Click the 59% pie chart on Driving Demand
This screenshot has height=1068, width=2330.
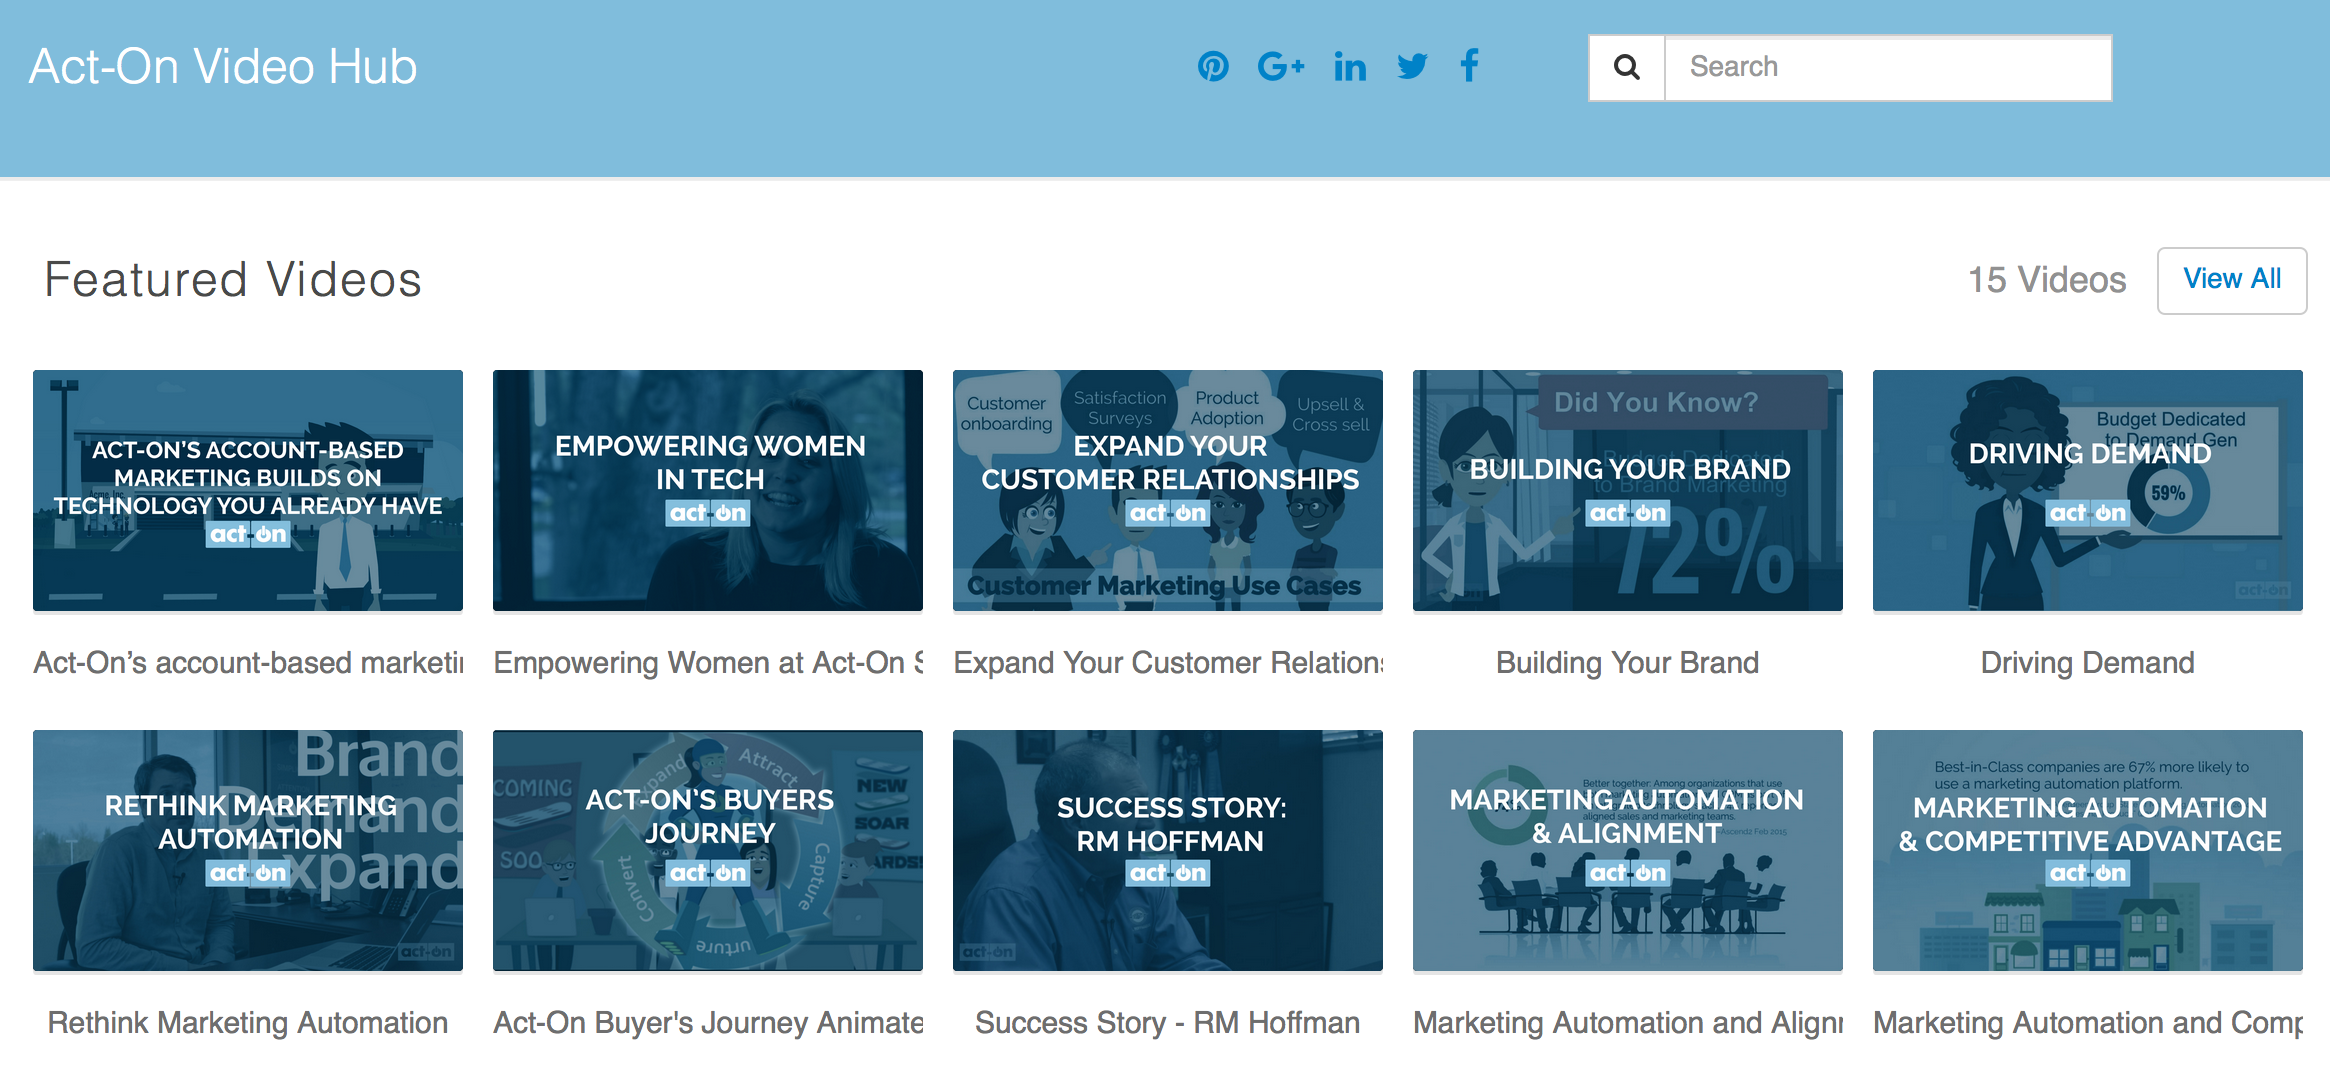(x=2166, y=492)
